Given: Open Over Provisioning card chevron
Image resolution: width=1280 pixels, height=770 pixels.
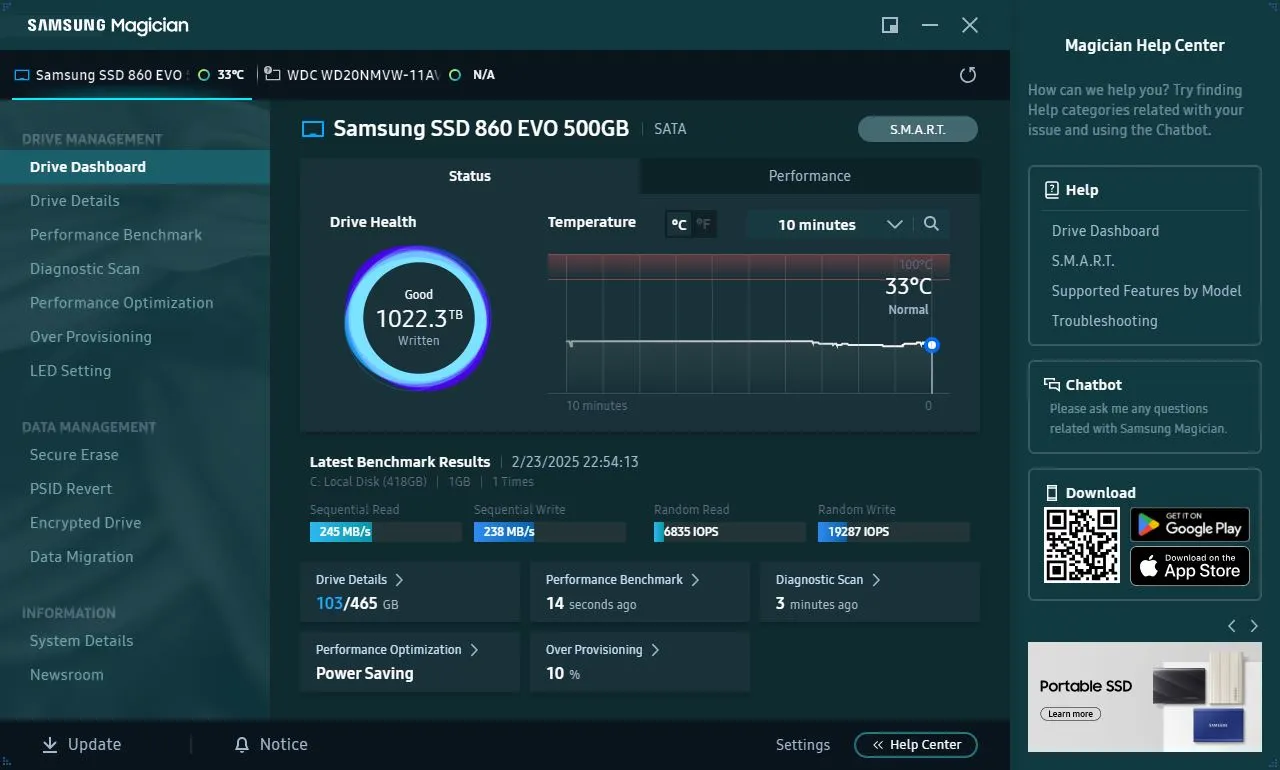Looking at the screenshot, I should [655, 650].
